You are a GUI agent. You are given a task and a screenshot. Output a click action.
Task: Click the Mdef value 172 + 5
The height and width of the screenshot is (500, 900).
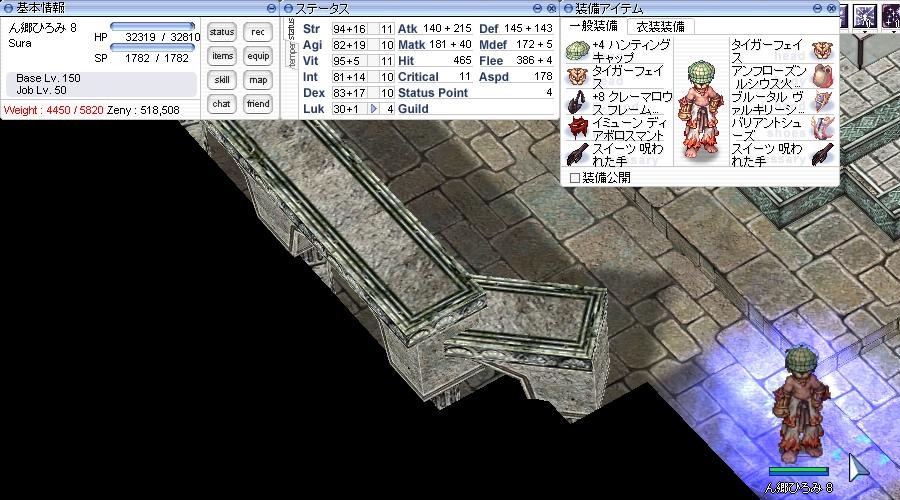pos(534,44)
